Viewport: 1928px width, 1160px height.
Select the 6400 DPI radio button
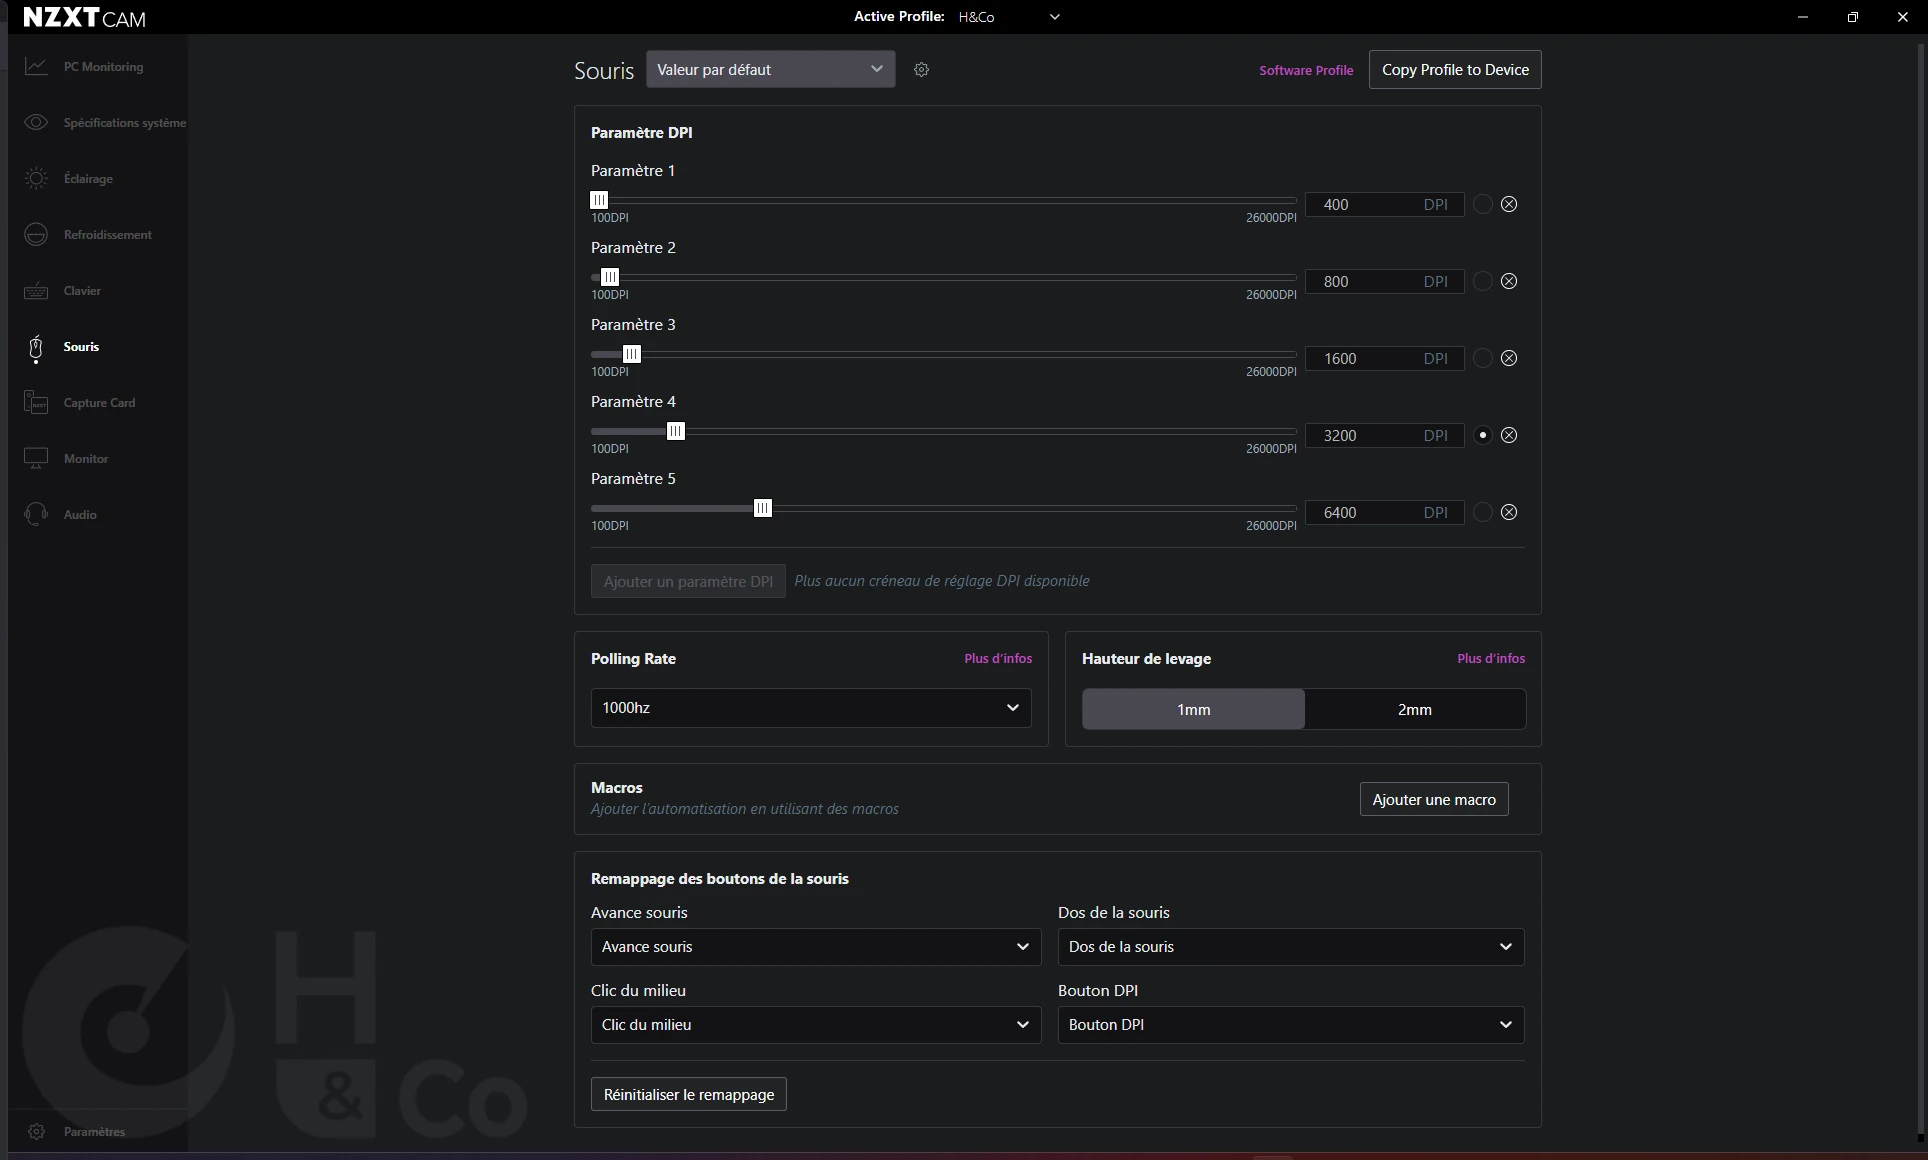click(x=1483, y=512)
